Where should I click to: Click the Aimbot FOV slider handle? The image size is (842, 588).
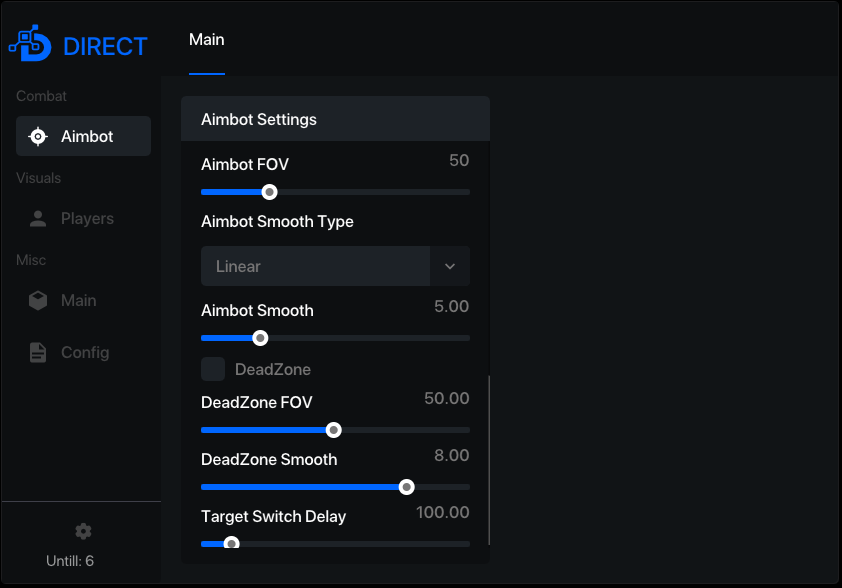coord(270,192)
